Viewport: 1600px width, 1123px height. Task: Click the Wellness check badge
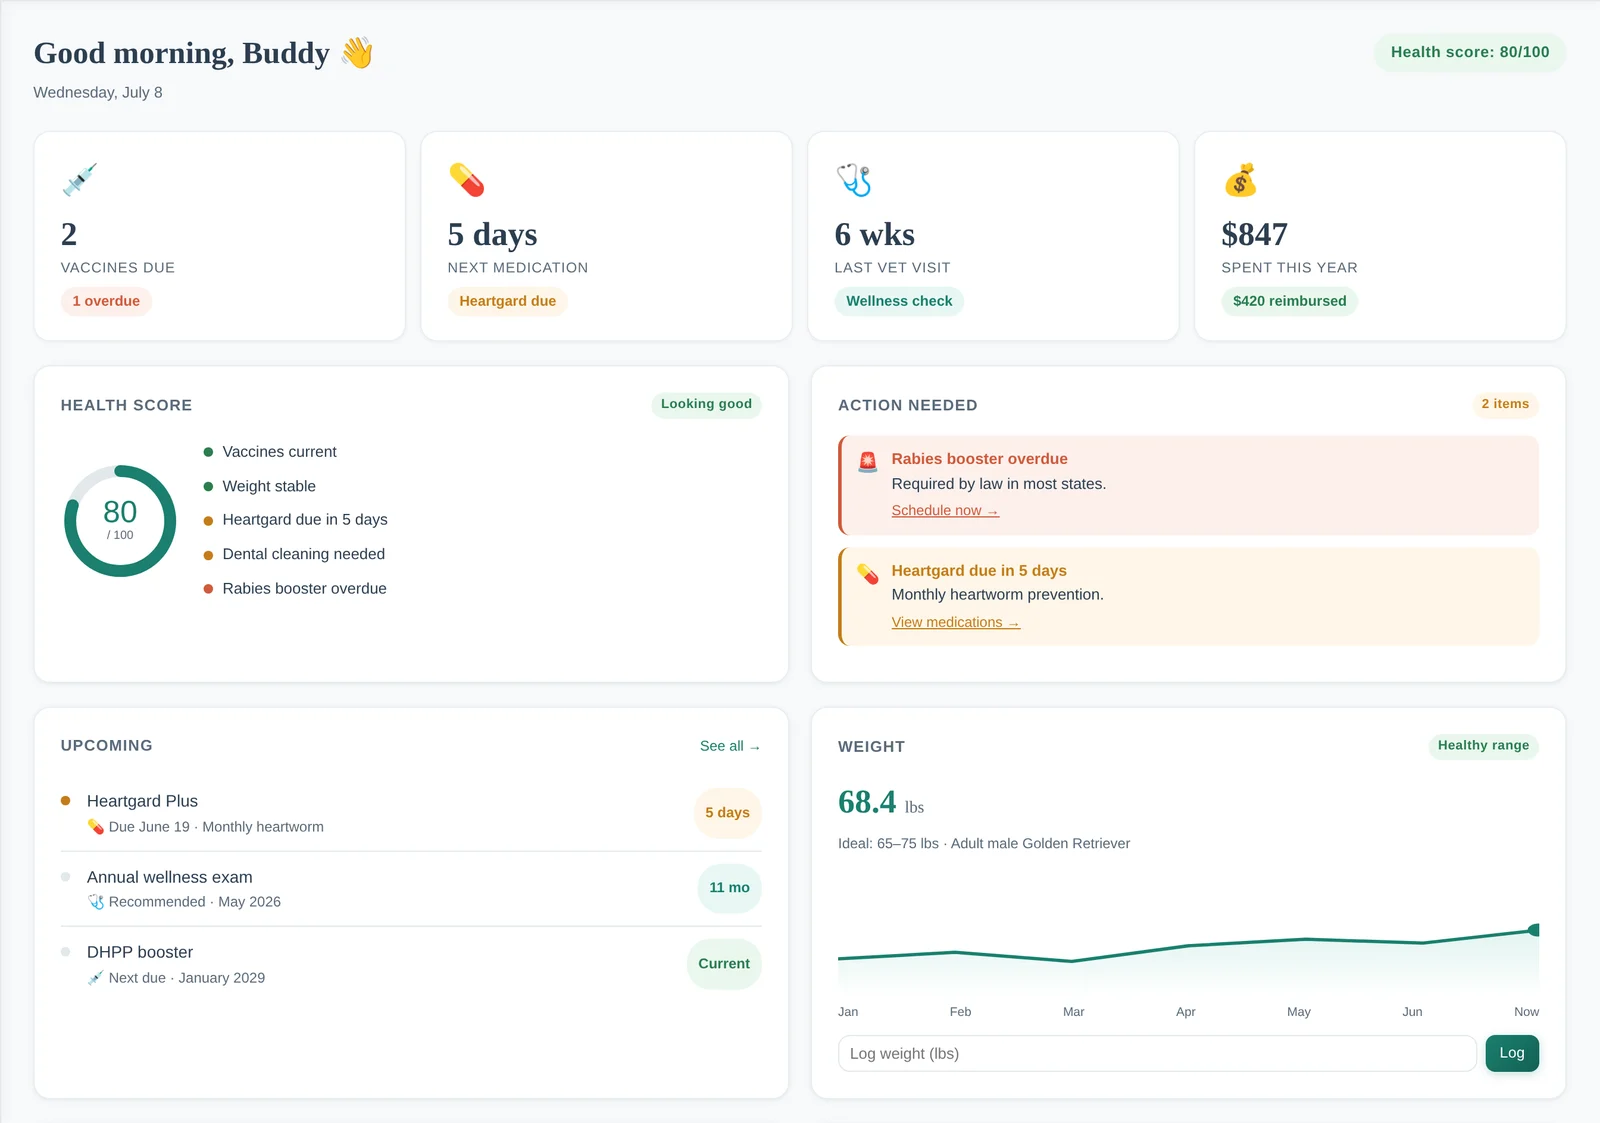point(899,301)
